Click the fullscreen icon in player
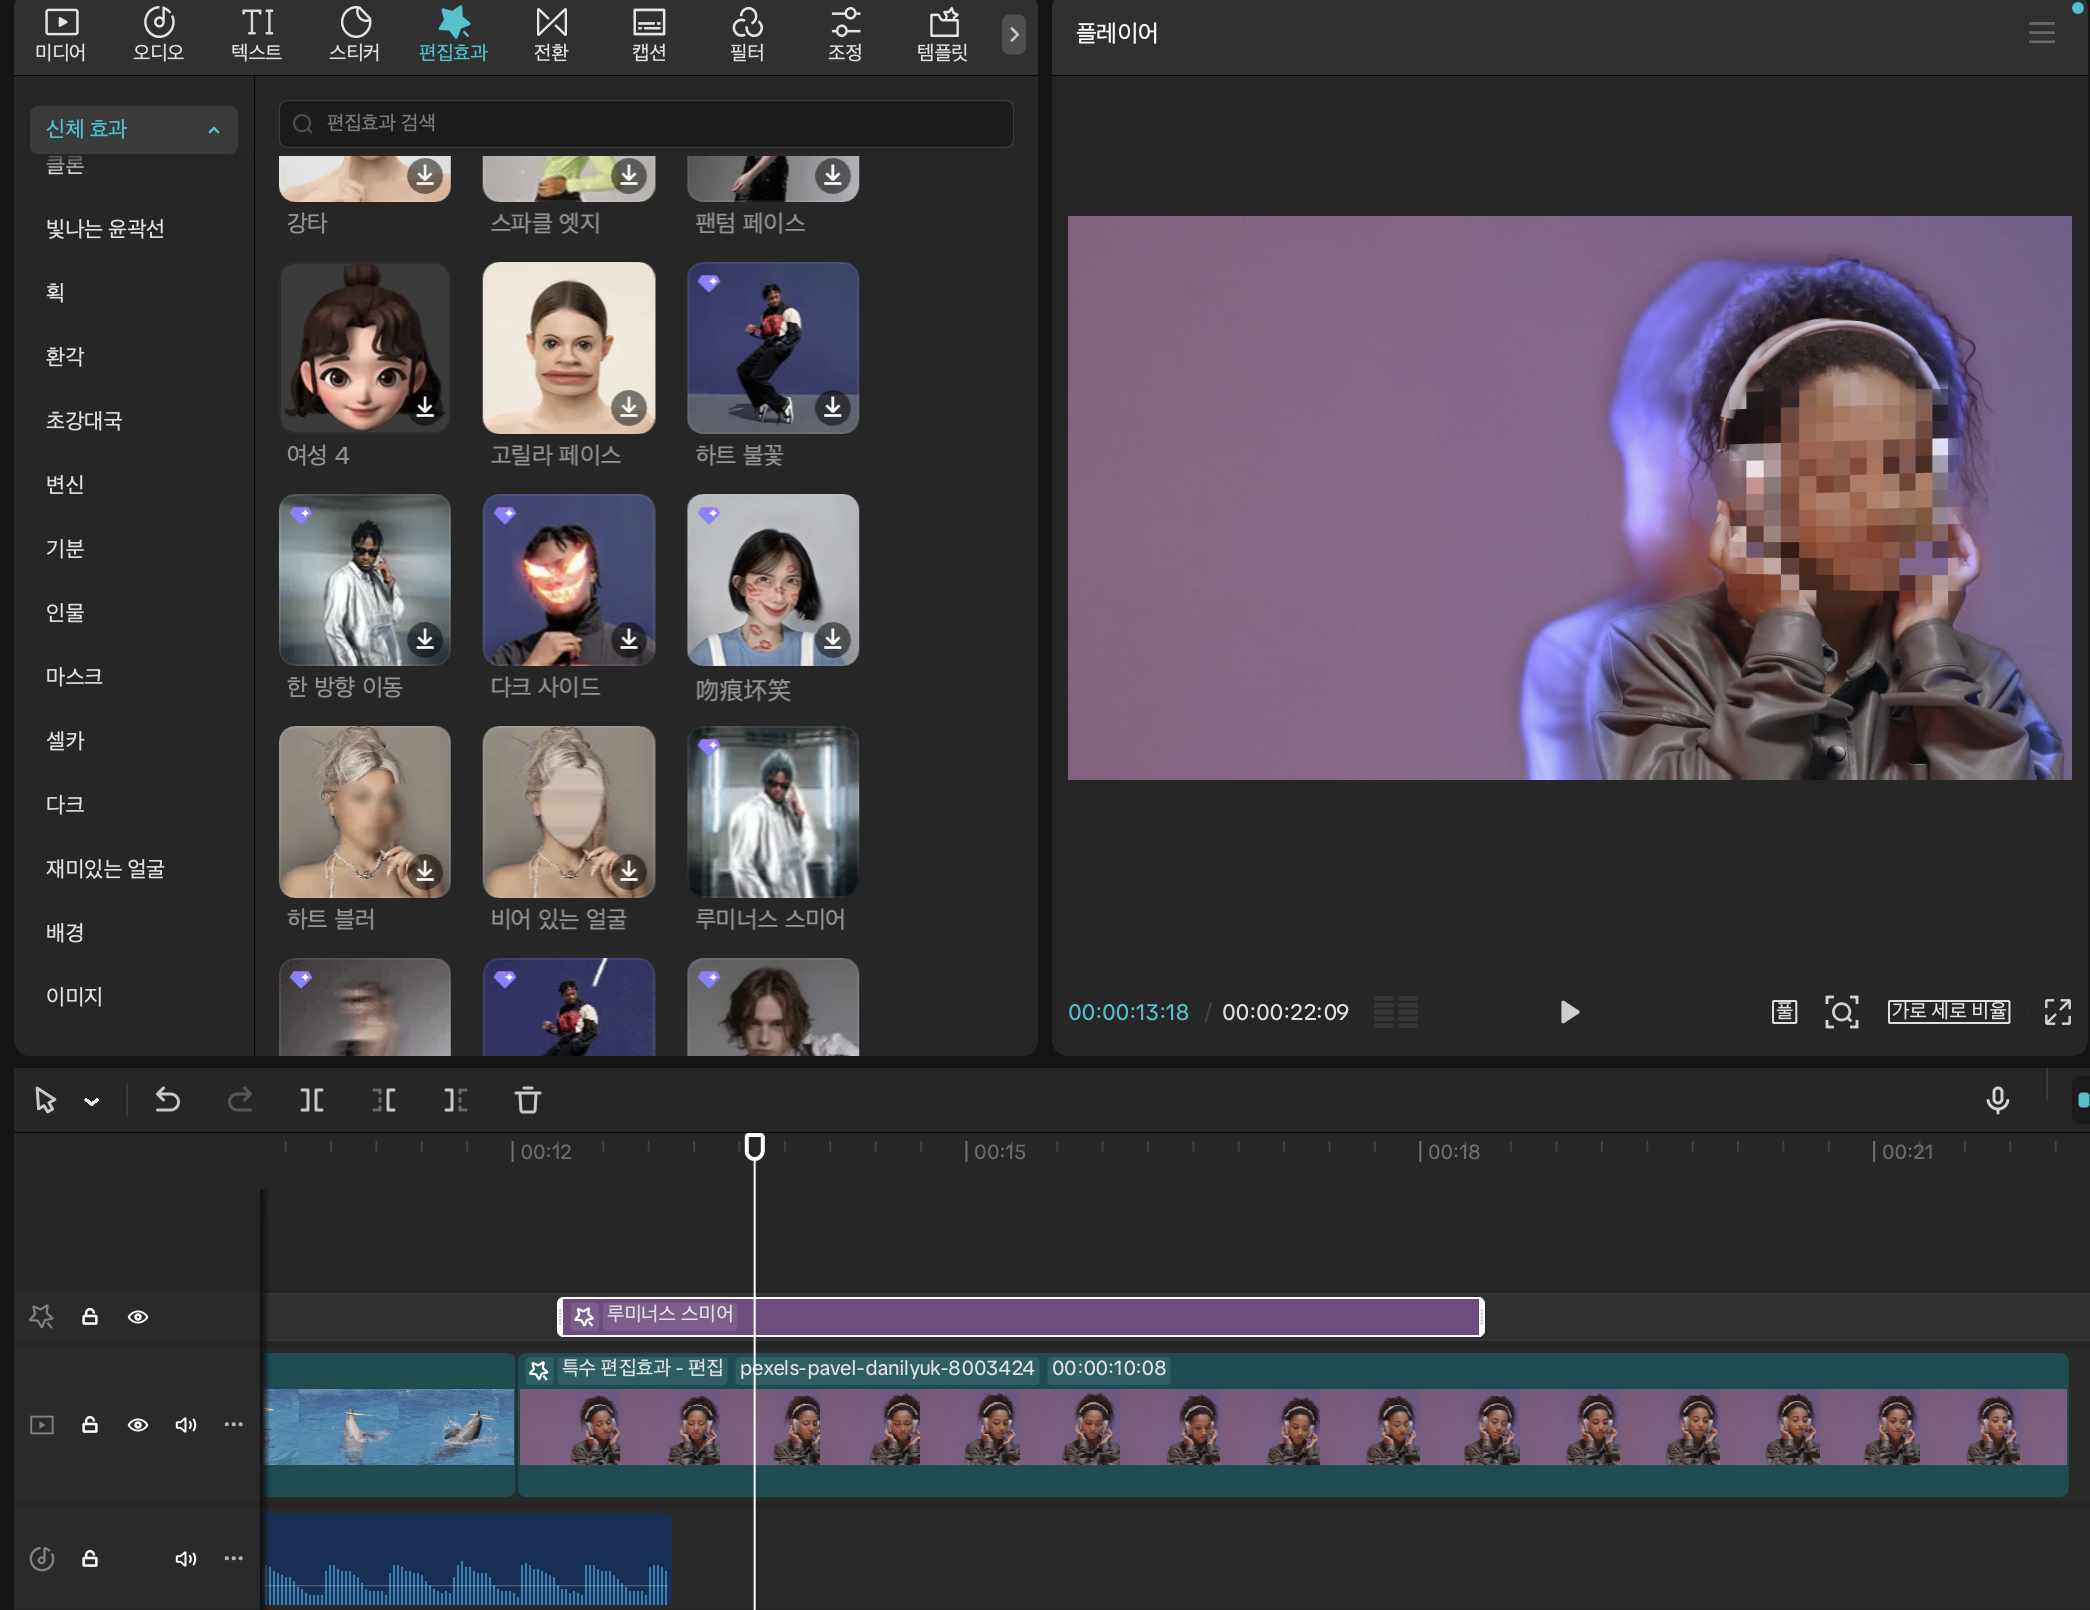The height and width of the screenshot is (1610, 2090). coord(2057,1012)
